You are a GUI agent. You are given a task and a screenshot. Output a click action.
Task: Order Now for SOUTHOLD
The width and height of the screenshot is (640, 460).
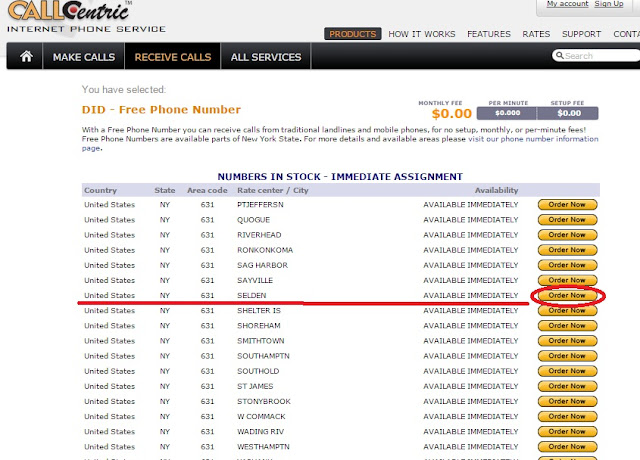click(567, 371)
